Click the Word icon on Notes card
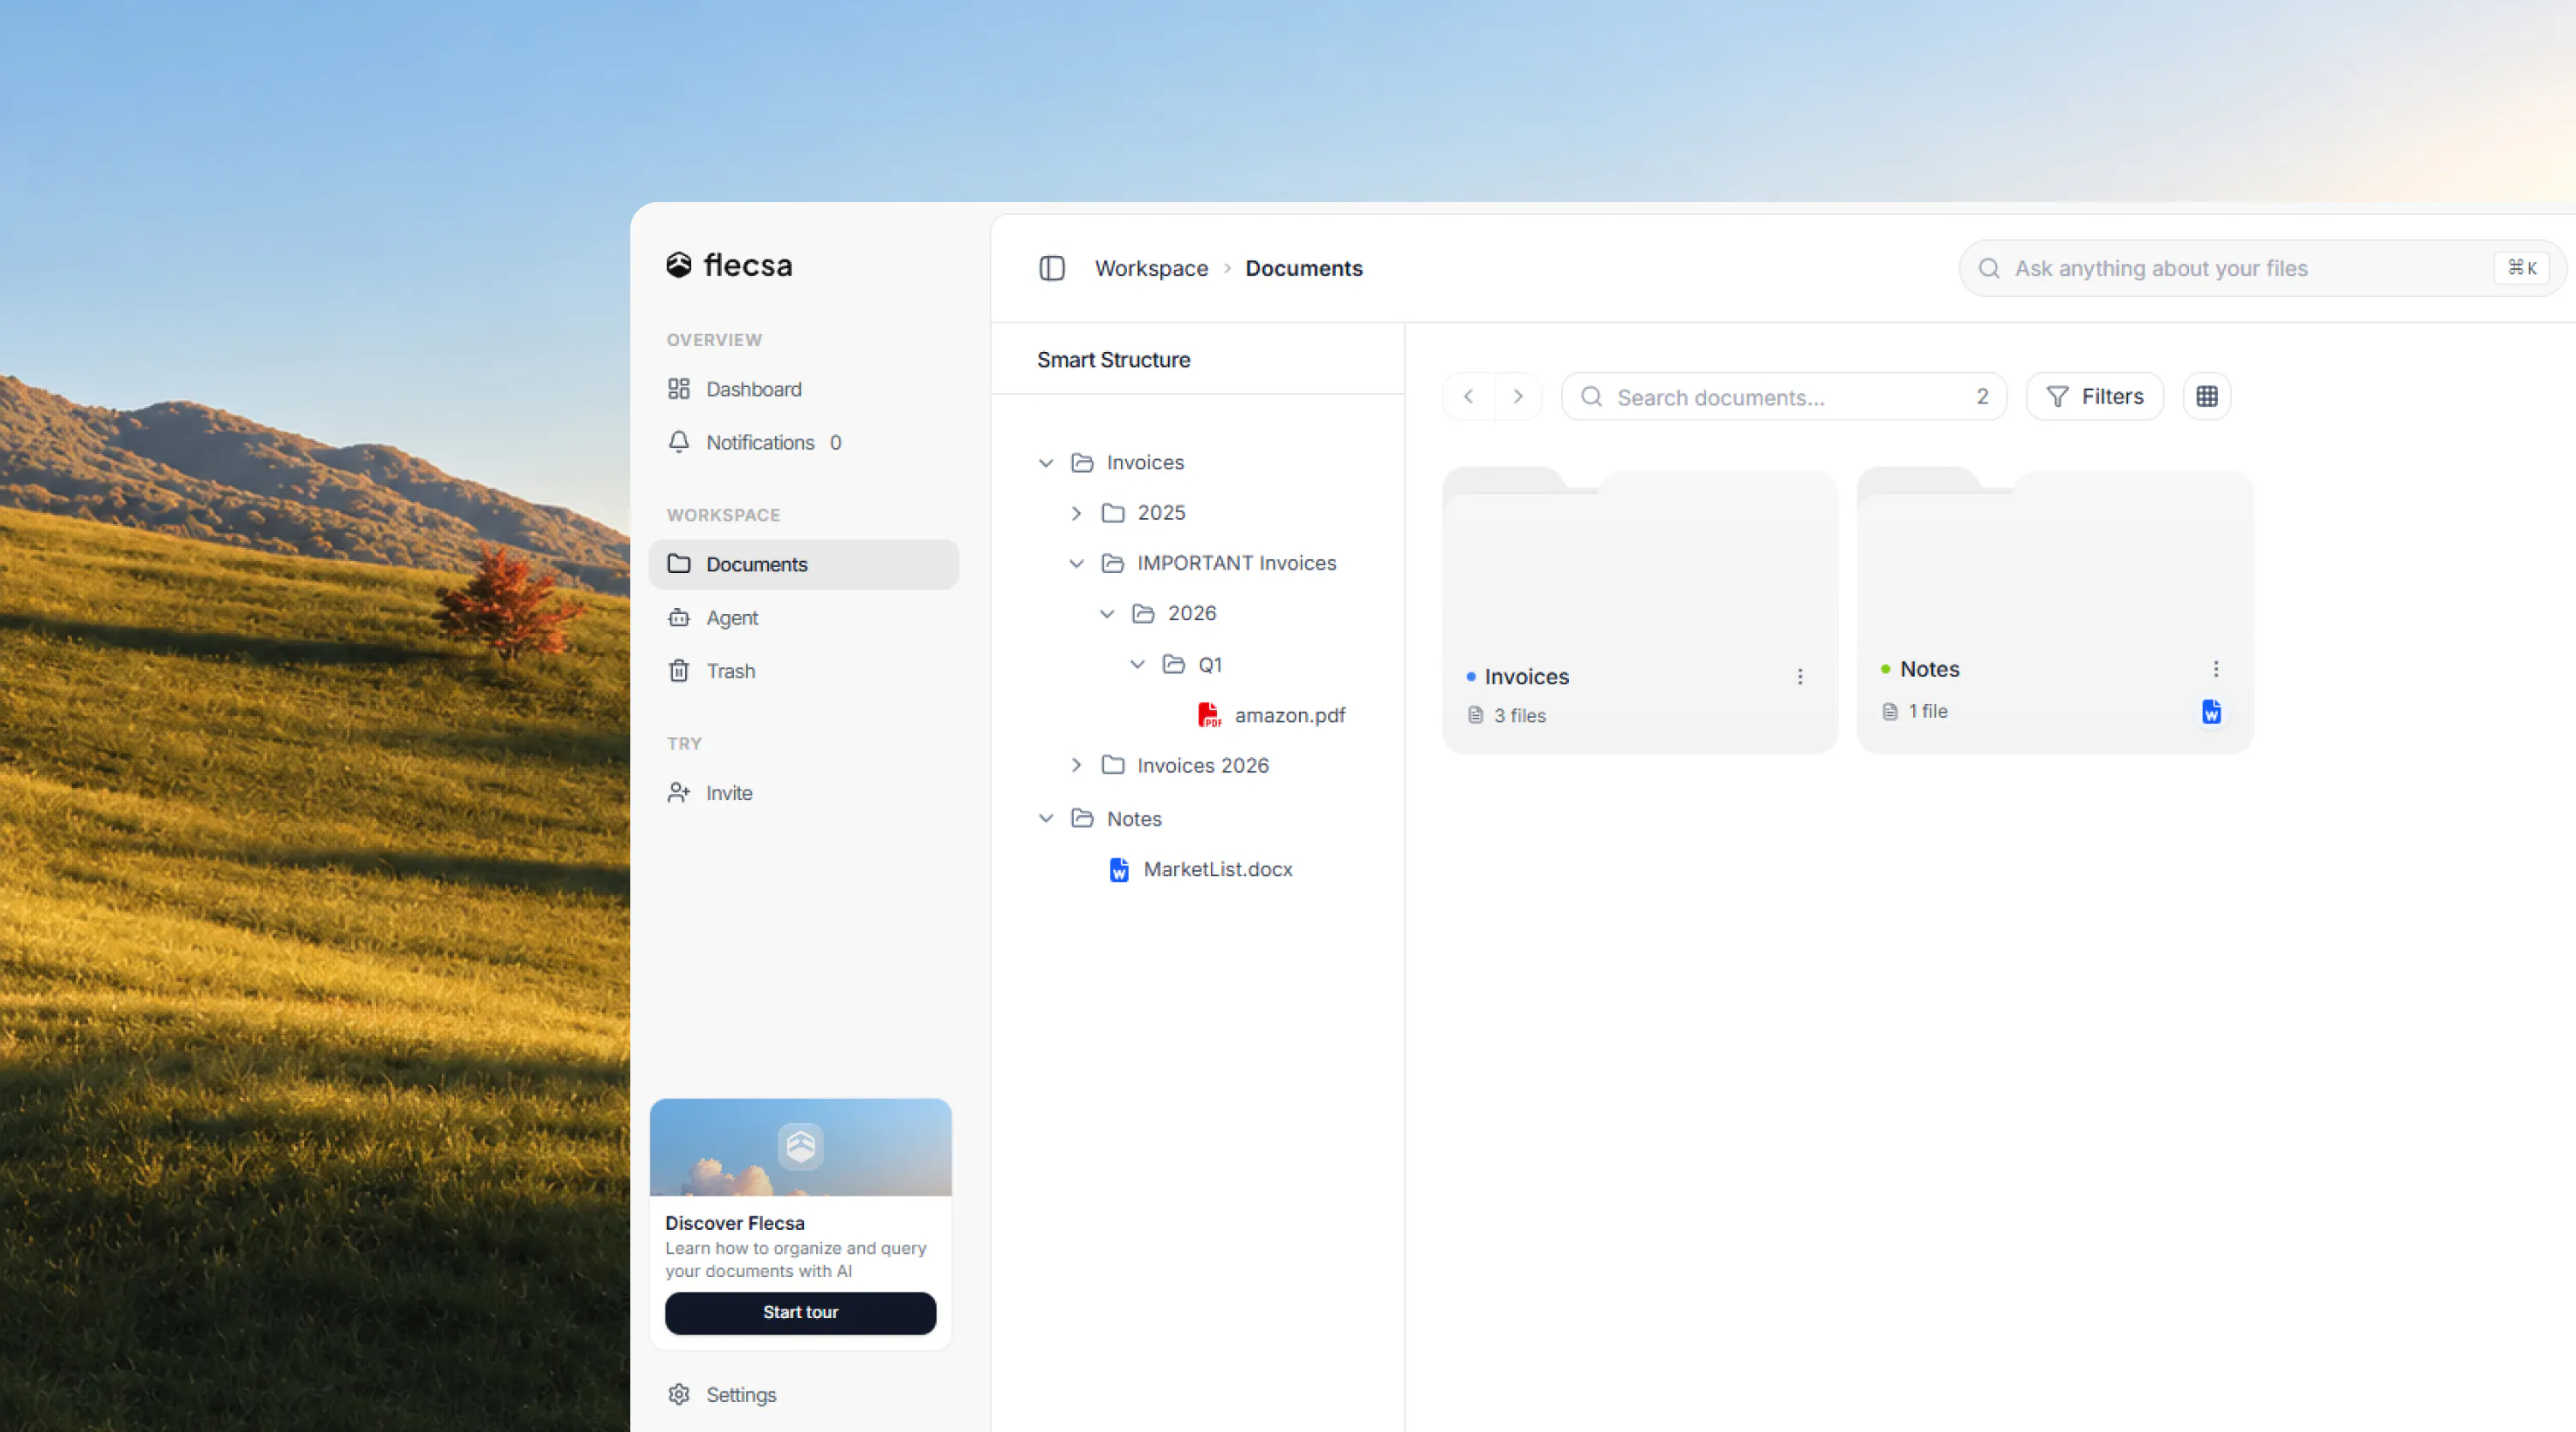The height and width of the screenshot is (1432, 2576). tap(2211, 712)
